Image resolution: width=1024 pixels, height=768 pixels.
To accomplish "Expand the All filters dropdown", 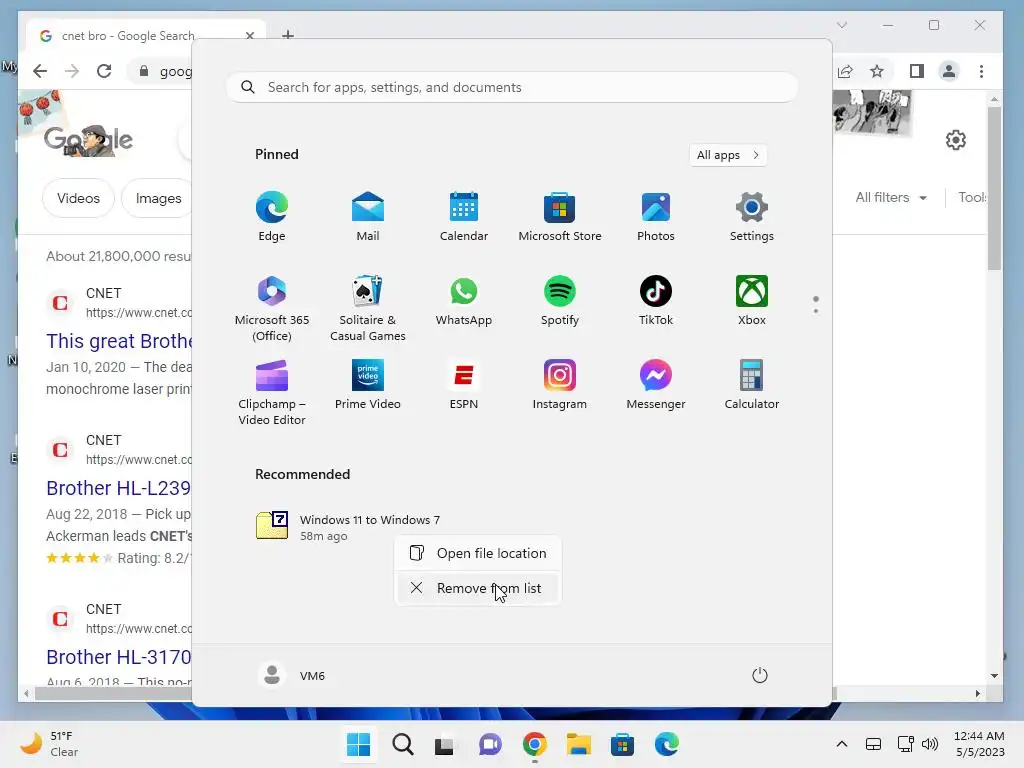I will (891, 197).
